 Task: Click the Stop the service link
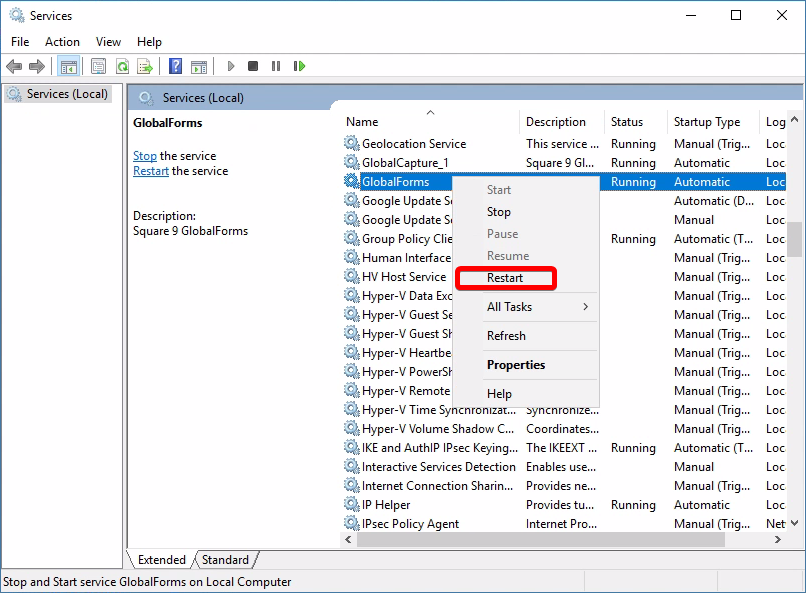point(145,156)
